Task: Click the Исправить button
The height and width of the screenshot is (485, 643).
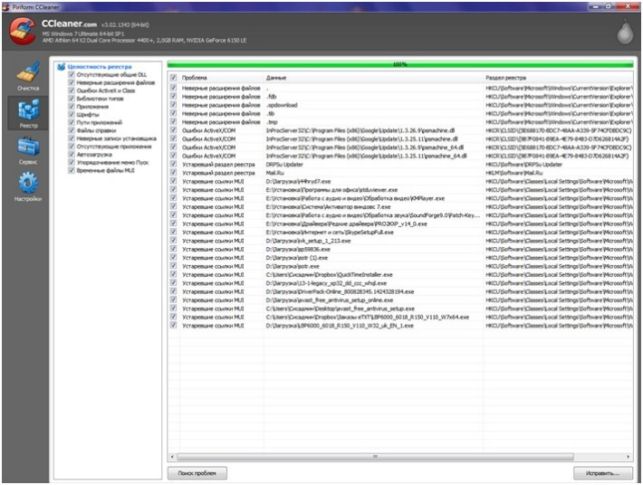Action: [602, 473]
